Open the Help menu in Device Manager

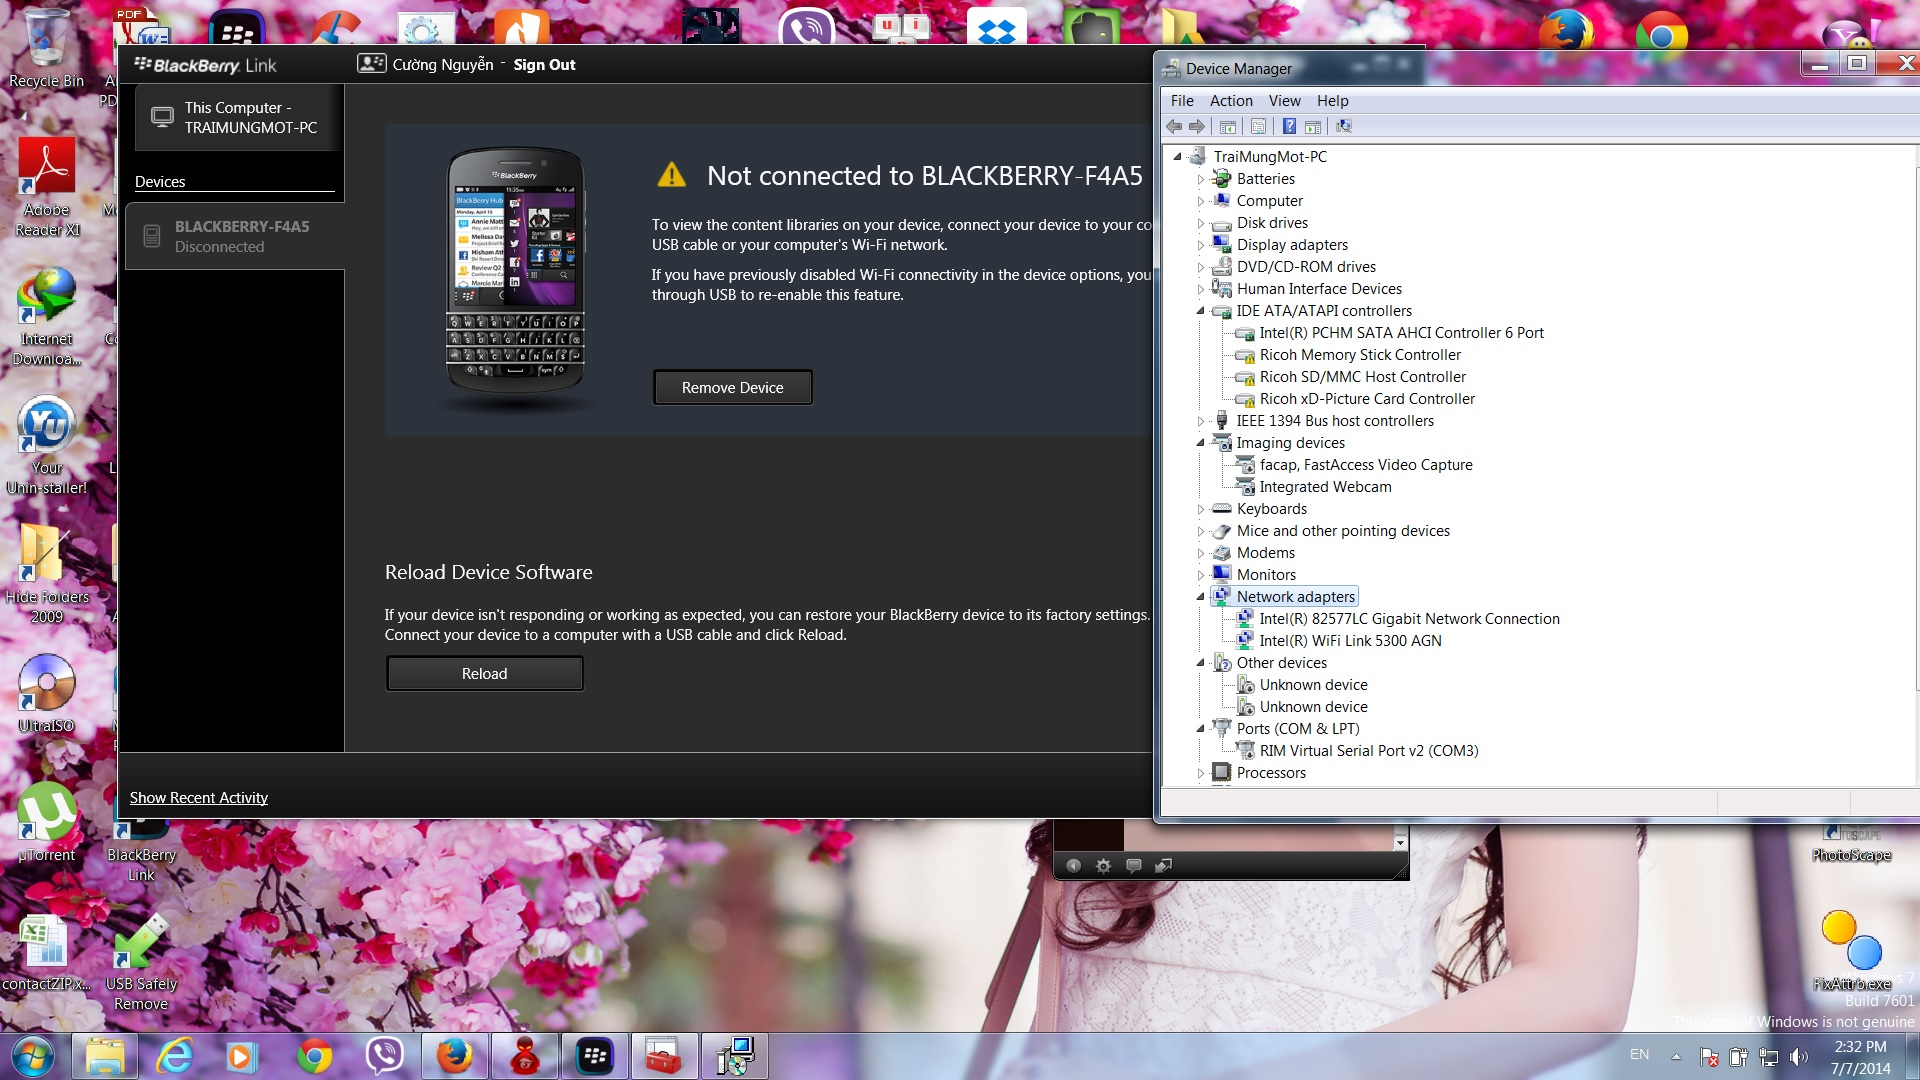click(x=1332, y=101)
